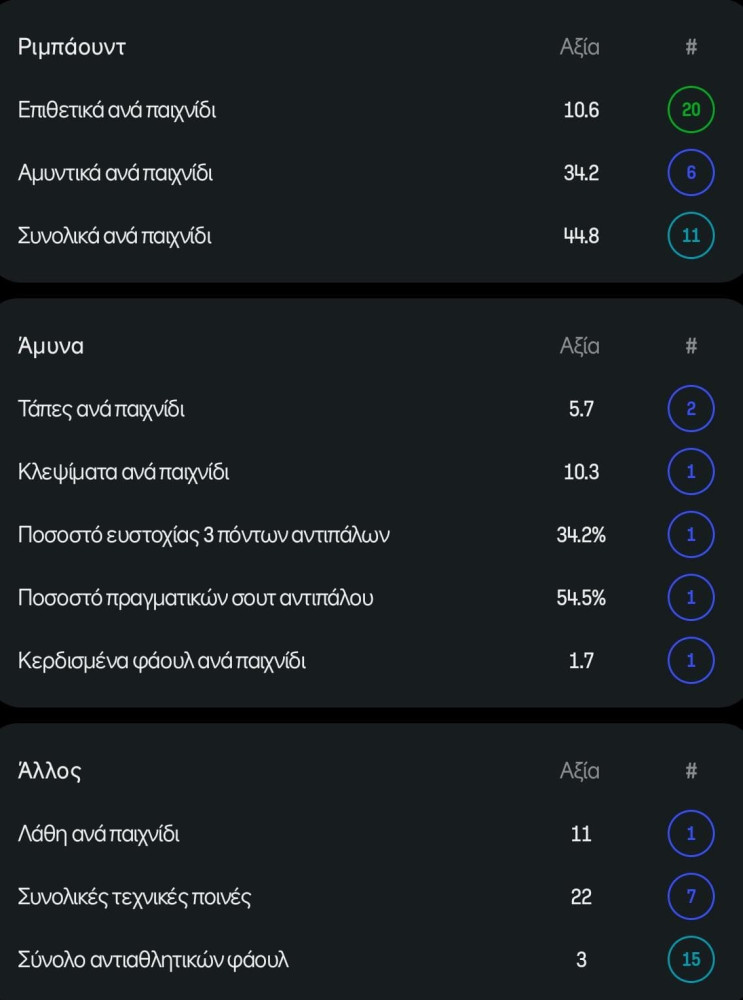
Task: Select the Ριμπάουντ section header
Action: [71, 47]
